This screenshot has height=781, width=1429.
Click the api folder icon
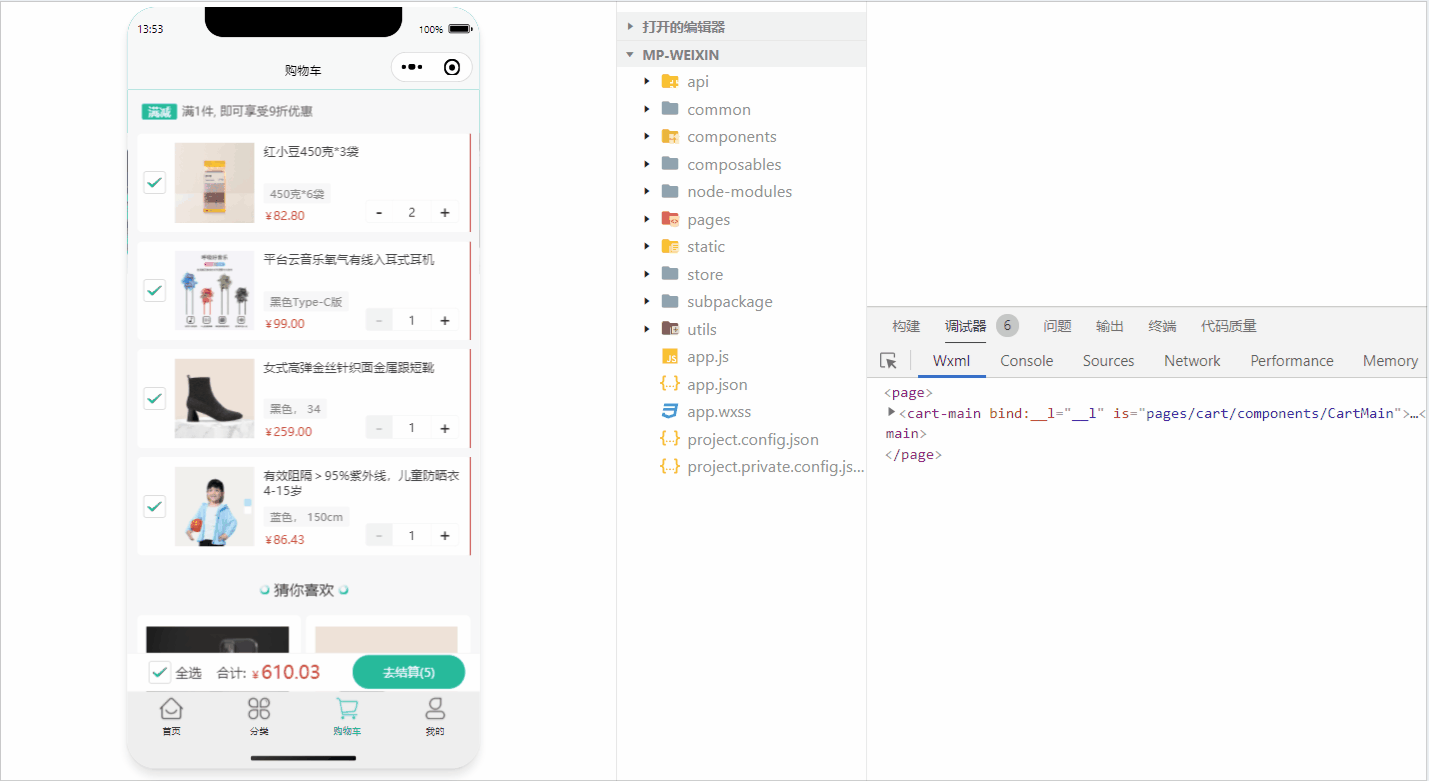coord(670,82)
